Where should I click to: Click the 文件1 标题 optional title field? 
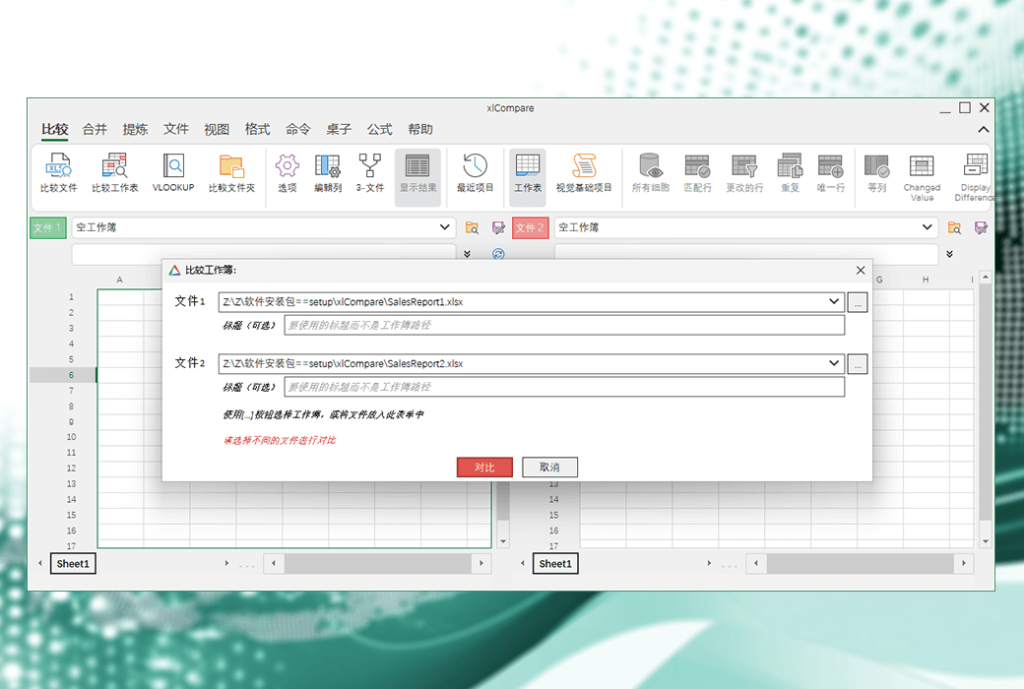[x=564, y=325]
